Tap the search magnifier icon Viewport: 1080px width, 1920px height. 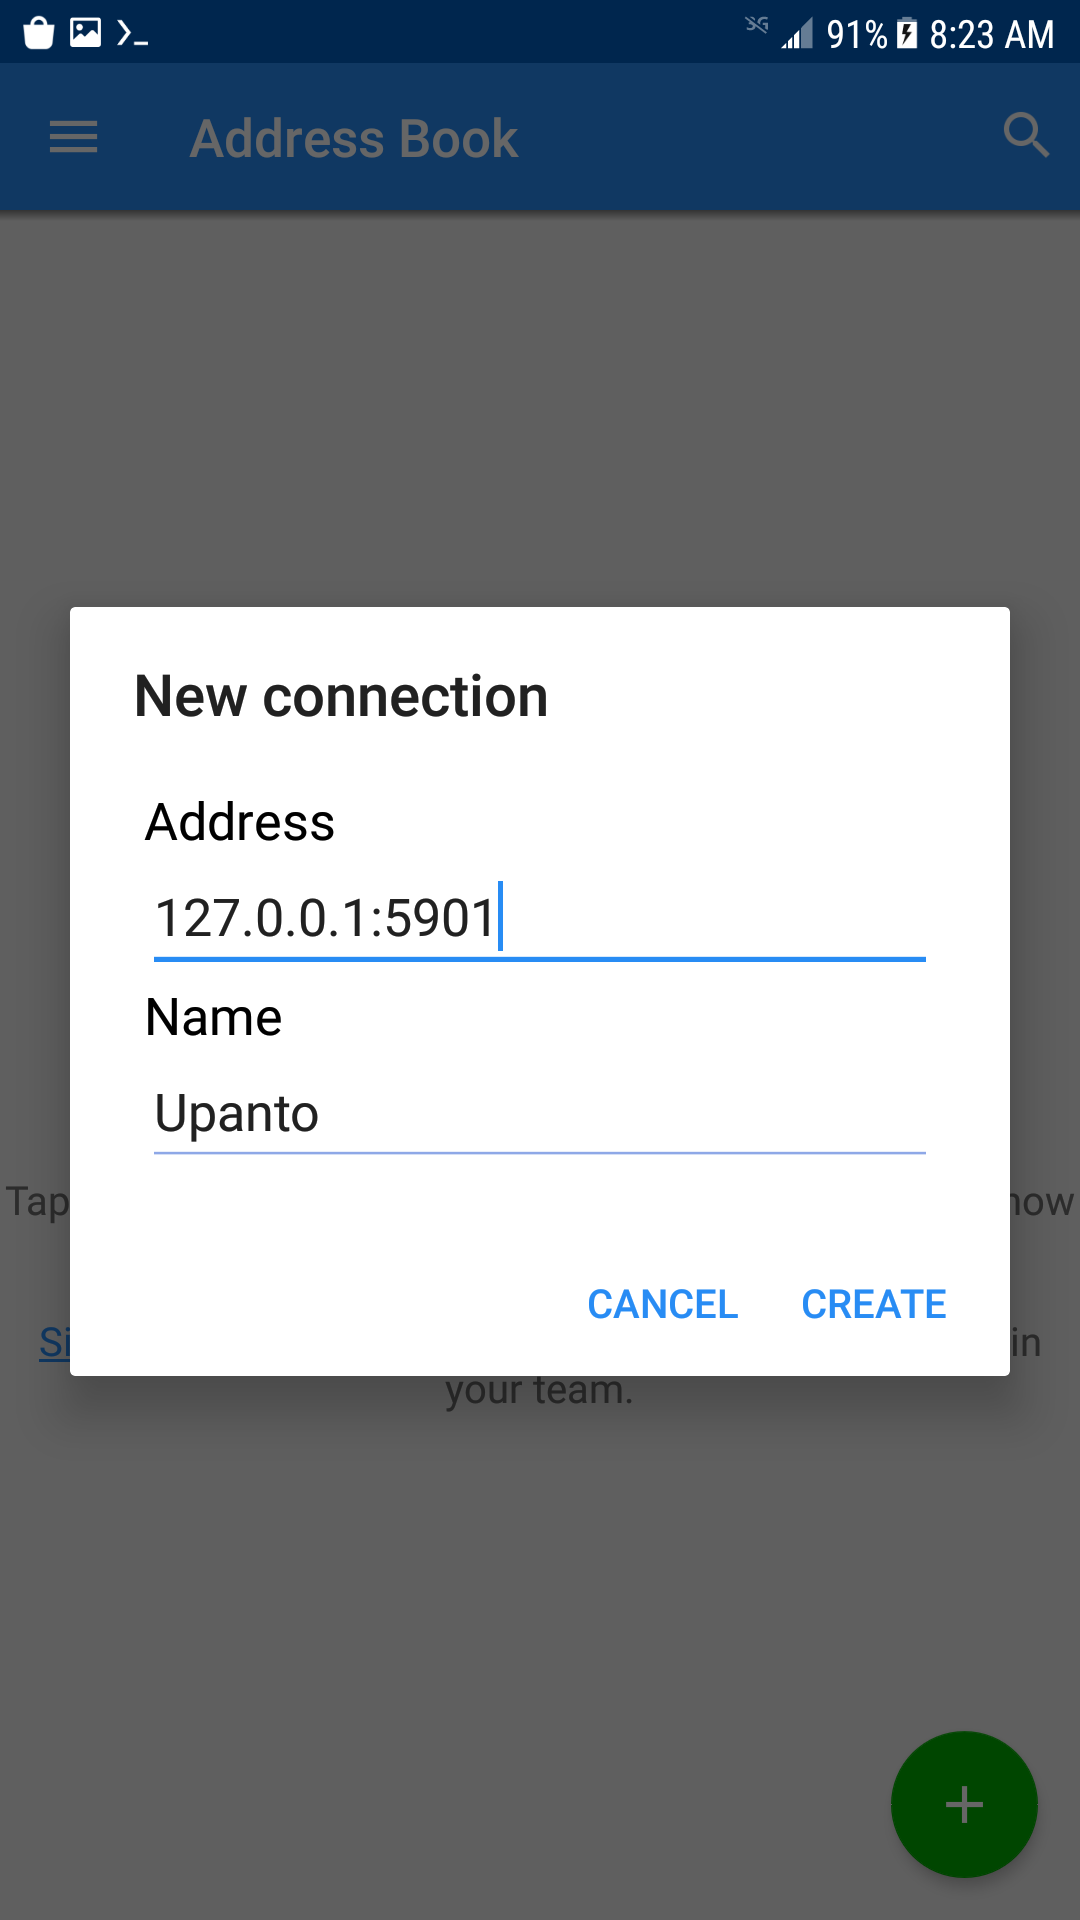[x=1026, y=134]
